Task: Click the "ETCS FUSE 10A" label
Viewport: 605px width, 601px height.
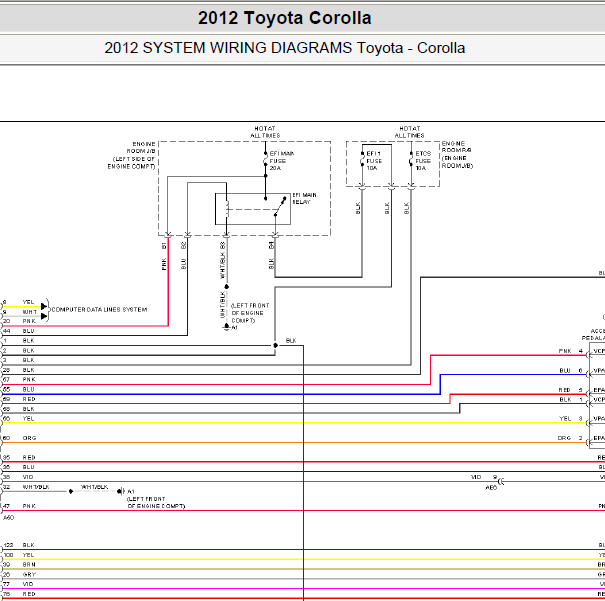Action: click(423, 161)
